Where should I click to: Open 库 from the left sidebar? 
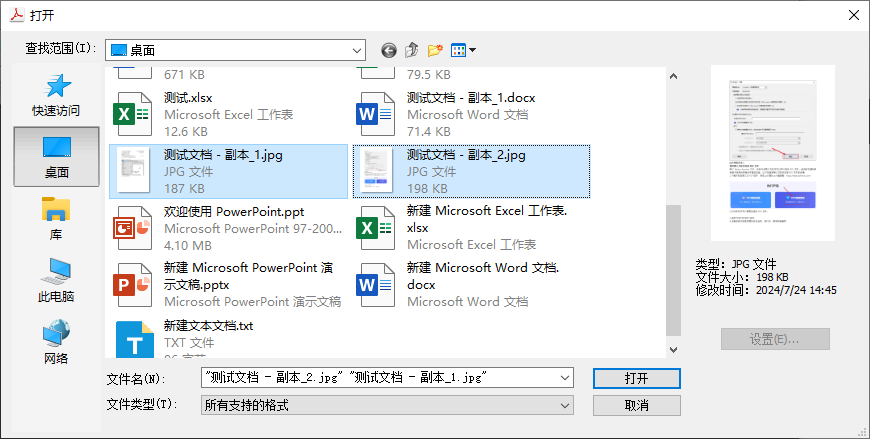pos(56,219)
